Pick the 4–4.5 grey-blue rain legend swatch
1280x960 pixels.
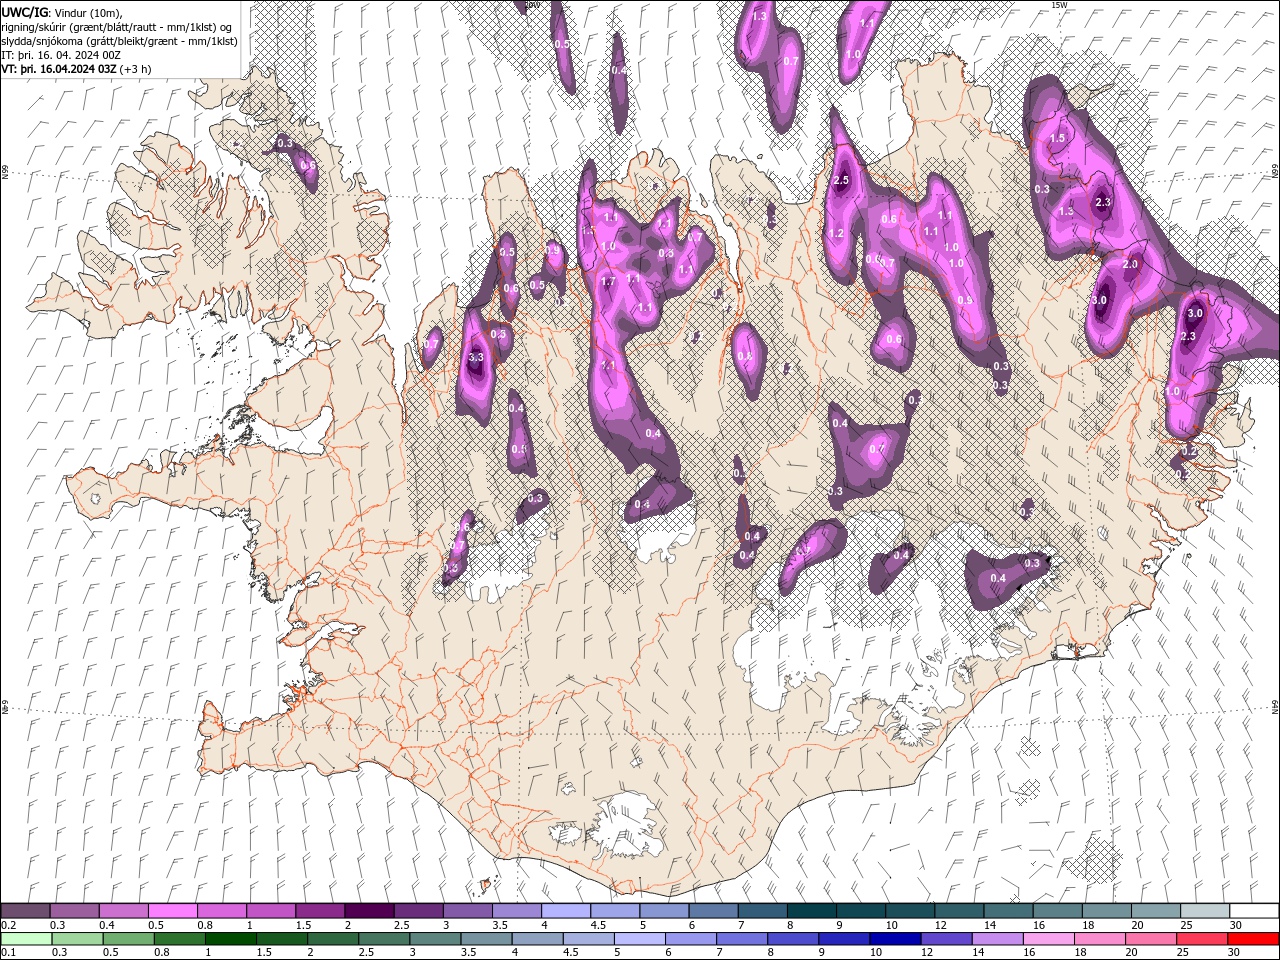click(538, 938)
